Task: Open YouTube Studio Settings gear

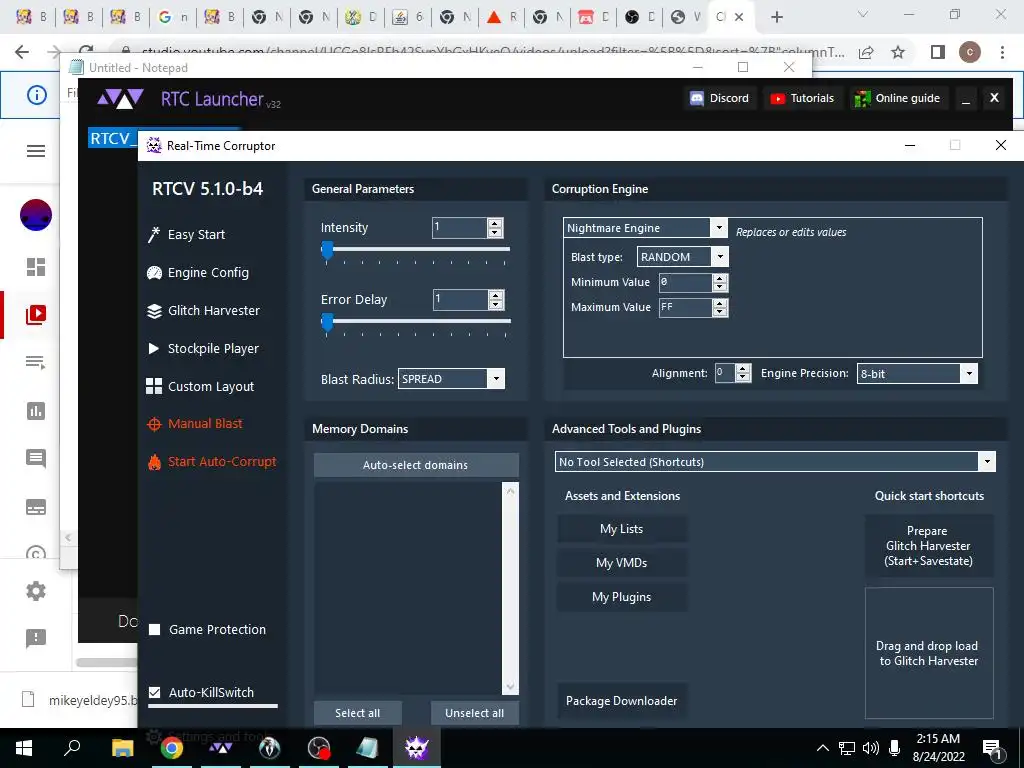Action: point(36,591)
